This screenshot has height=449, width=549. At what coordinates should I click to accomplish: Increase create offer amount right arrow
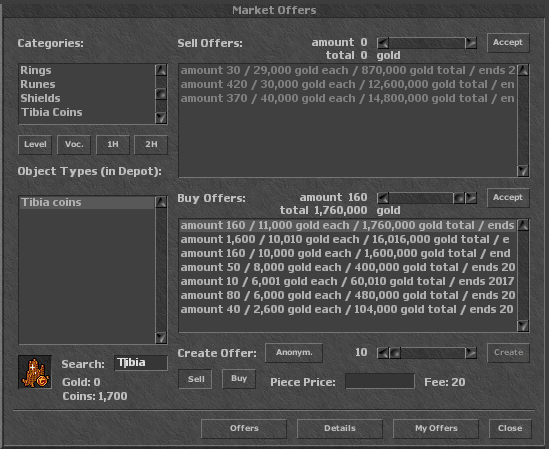(471, 353)
